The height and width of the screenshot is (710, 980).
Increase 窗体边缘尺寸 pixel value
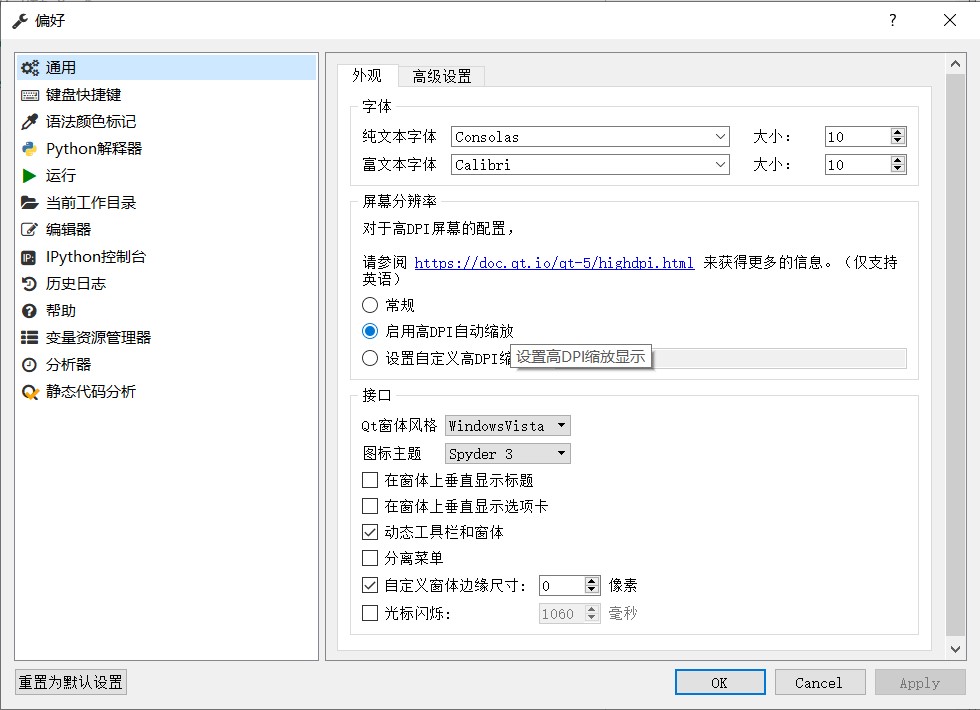click(x=592, y=581)
